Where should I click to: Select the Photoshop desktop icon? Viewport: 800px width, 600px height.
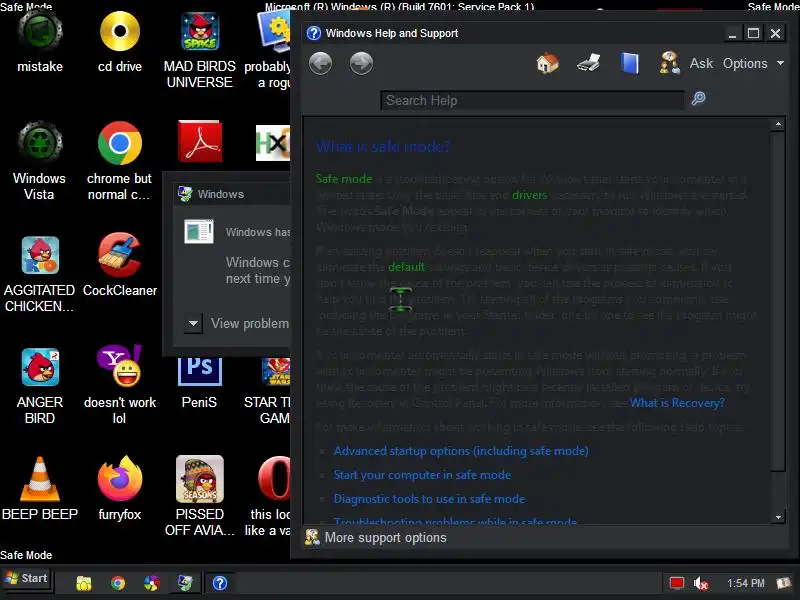tap(199, 383)
